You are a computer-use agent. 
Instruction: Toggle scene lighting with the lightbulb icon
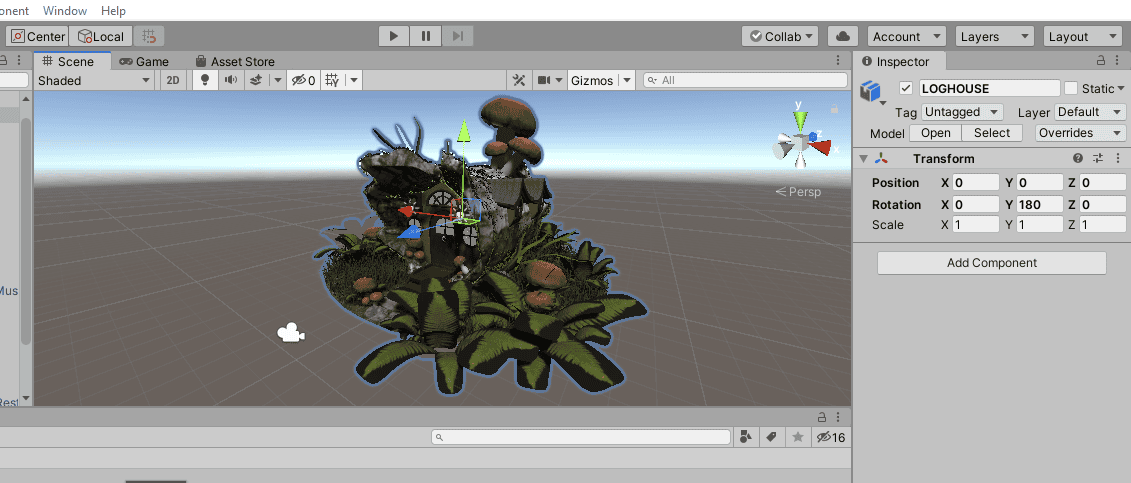coord(205,80)
